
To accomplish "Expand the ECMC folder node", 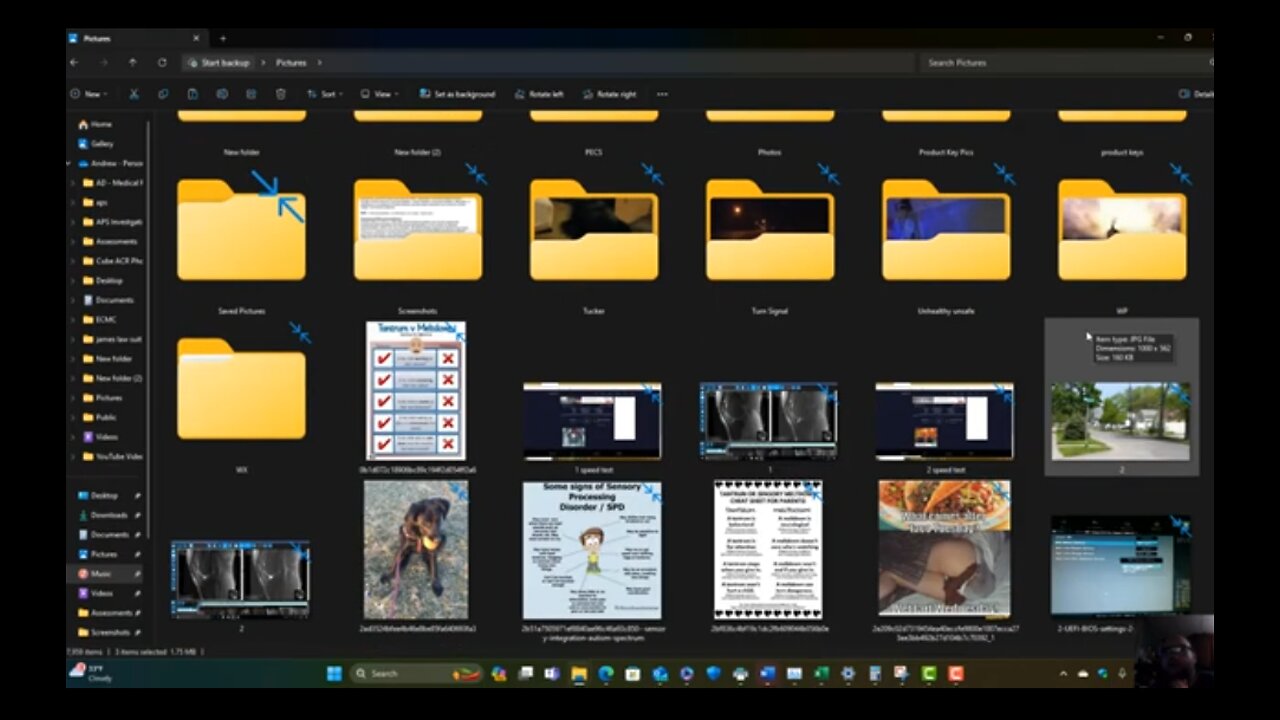I will pyautogui.click(x=75, y=319).
